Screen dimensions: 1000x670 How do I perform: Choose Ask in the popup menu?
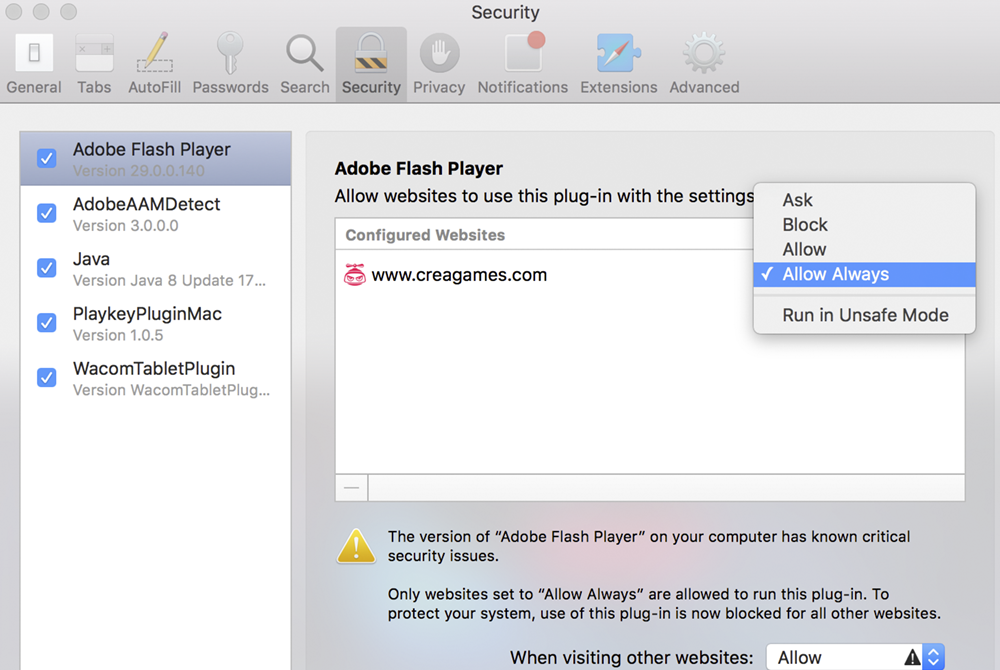pyautogui.click(x=798, y=200)
